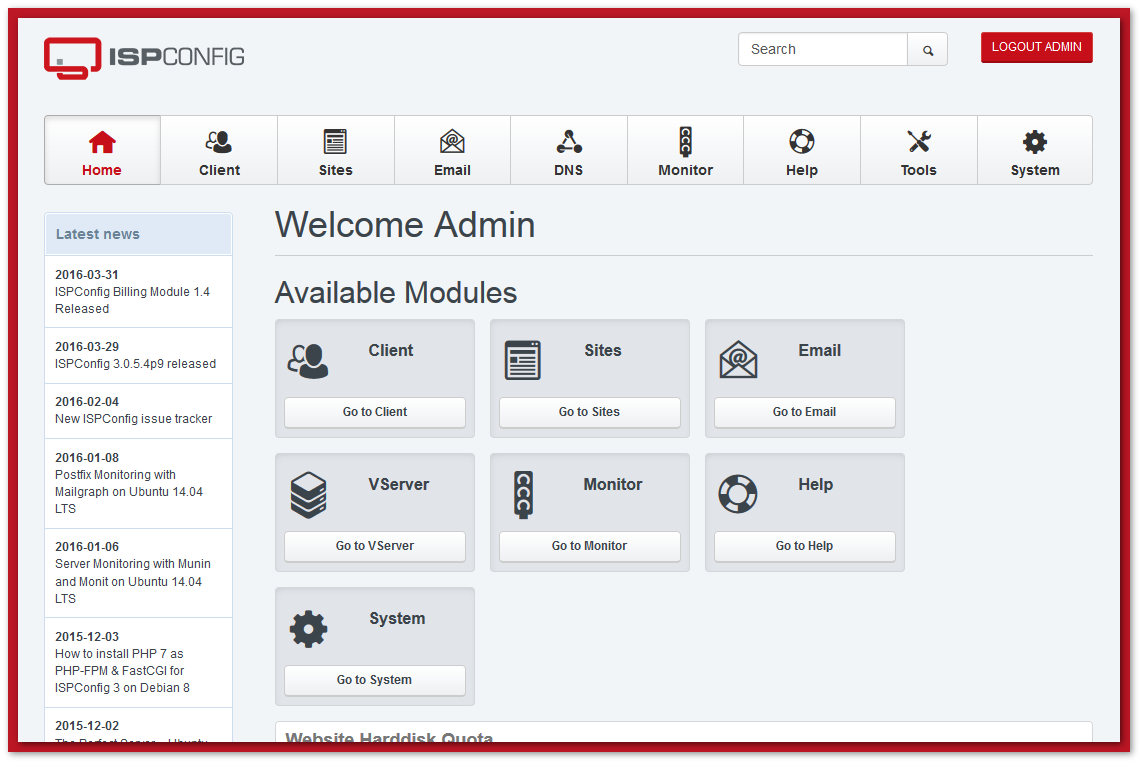Viewport: 1142px width, 764px height.
Task: Open news item ISPConfig Billing Module 1.4 Released
Action: point(132,300)
